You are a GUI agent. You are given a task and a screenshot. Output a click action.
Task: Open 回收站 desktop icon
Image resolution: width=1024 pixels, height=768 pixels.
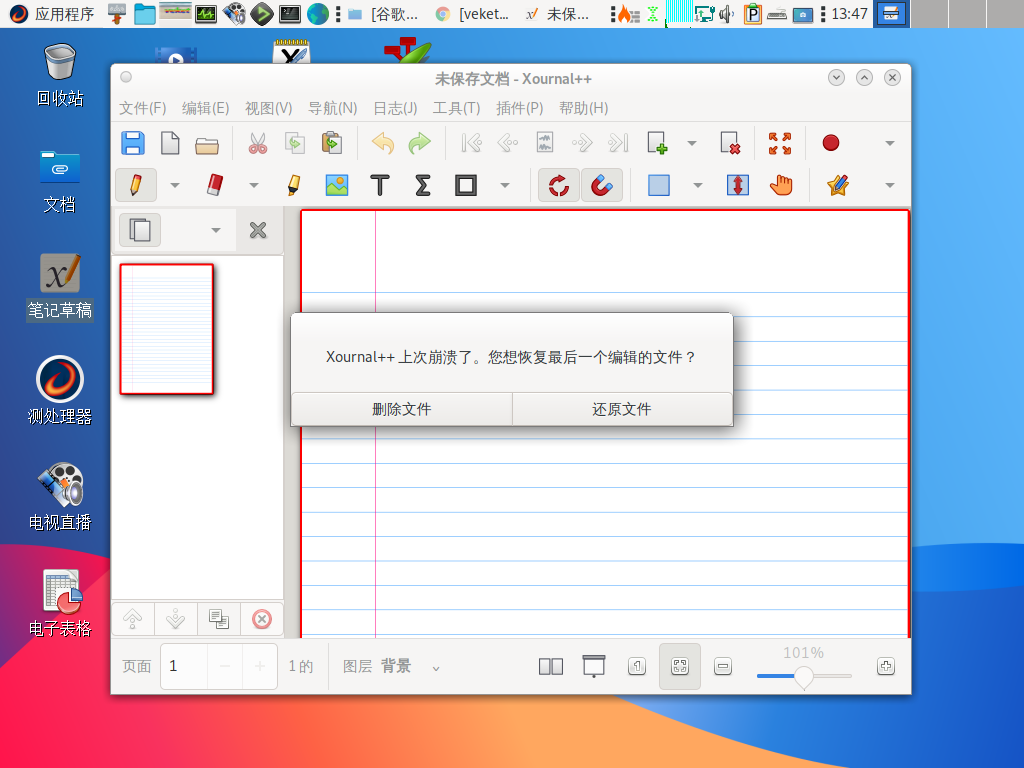click(x=60, y=75)
